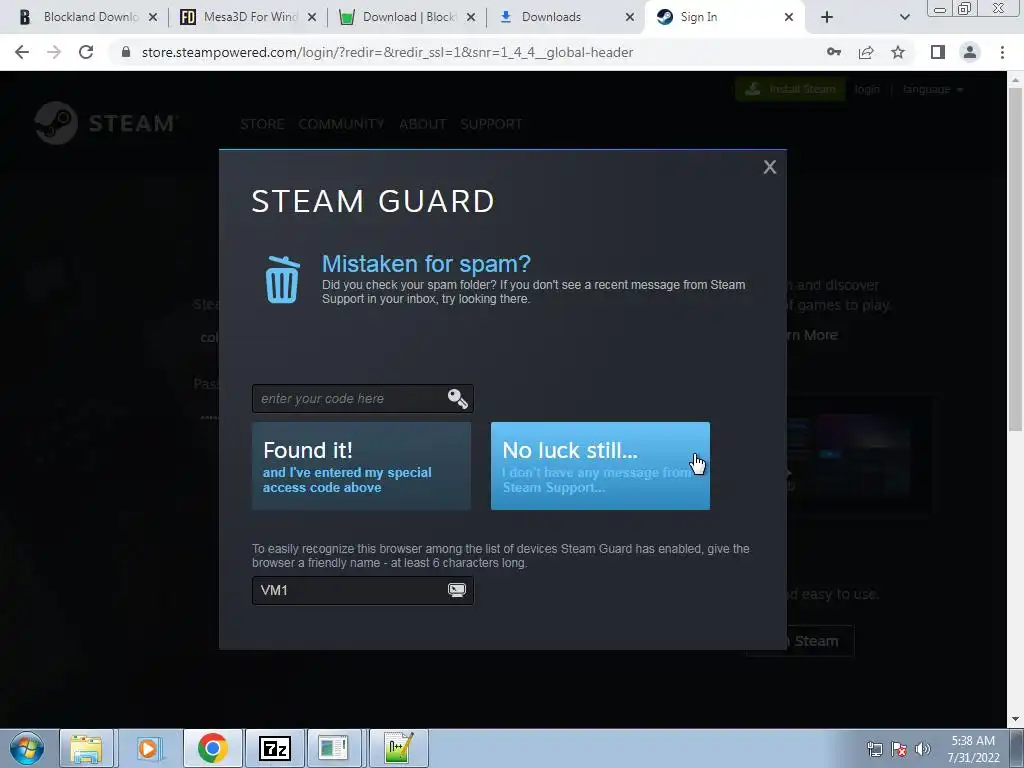
Task: Click the Install Steam button
Action: (x=790, y=89)
